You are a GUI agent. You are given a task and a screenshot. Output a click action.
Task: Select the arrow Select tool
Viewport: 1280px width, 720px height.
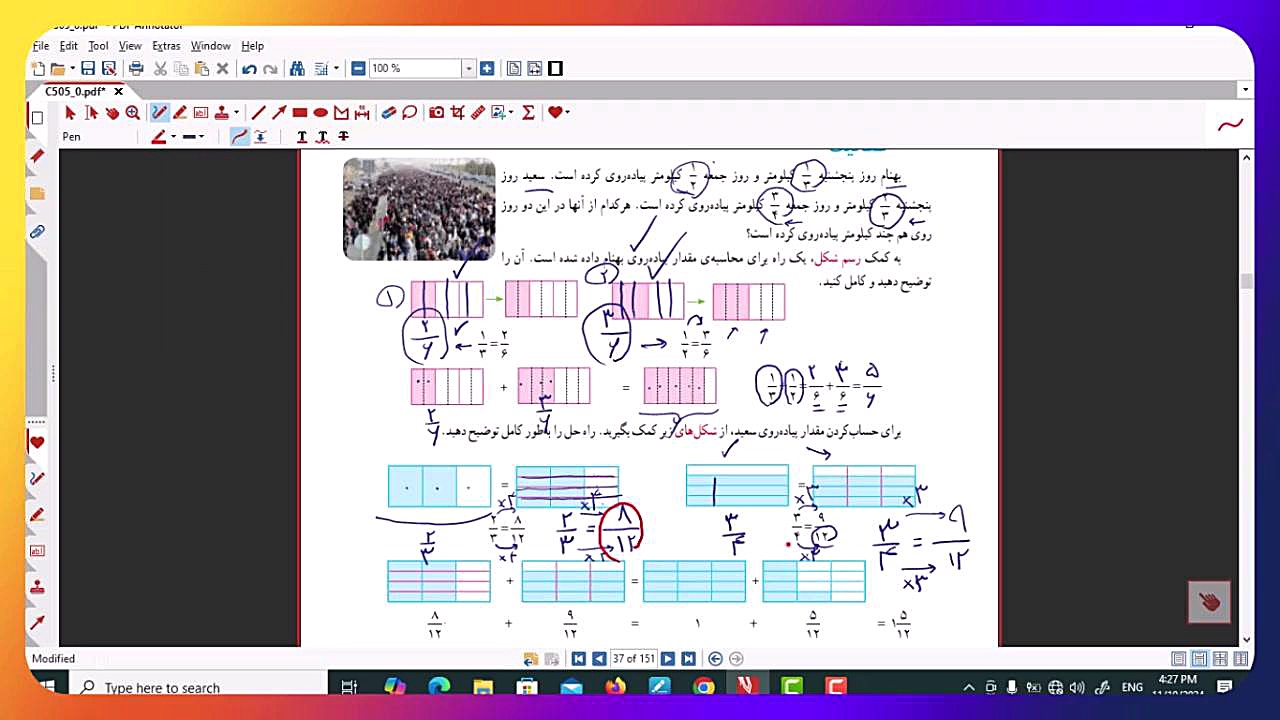click(x=71, y=113)
